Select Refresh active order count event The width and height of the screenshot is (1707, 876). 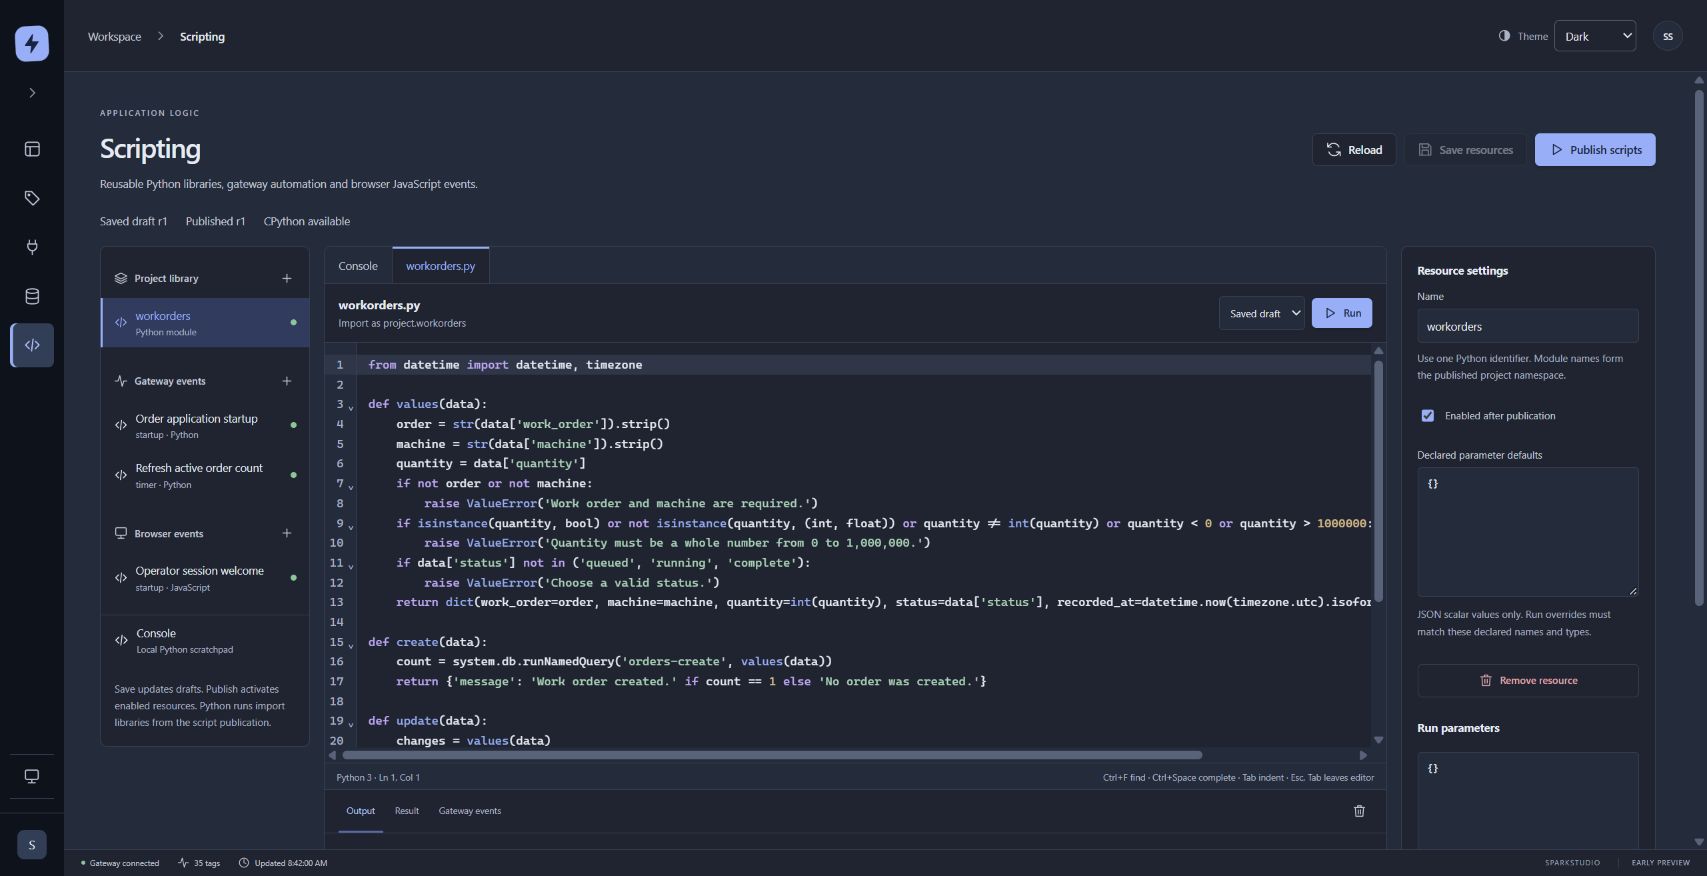coord(205,476)
